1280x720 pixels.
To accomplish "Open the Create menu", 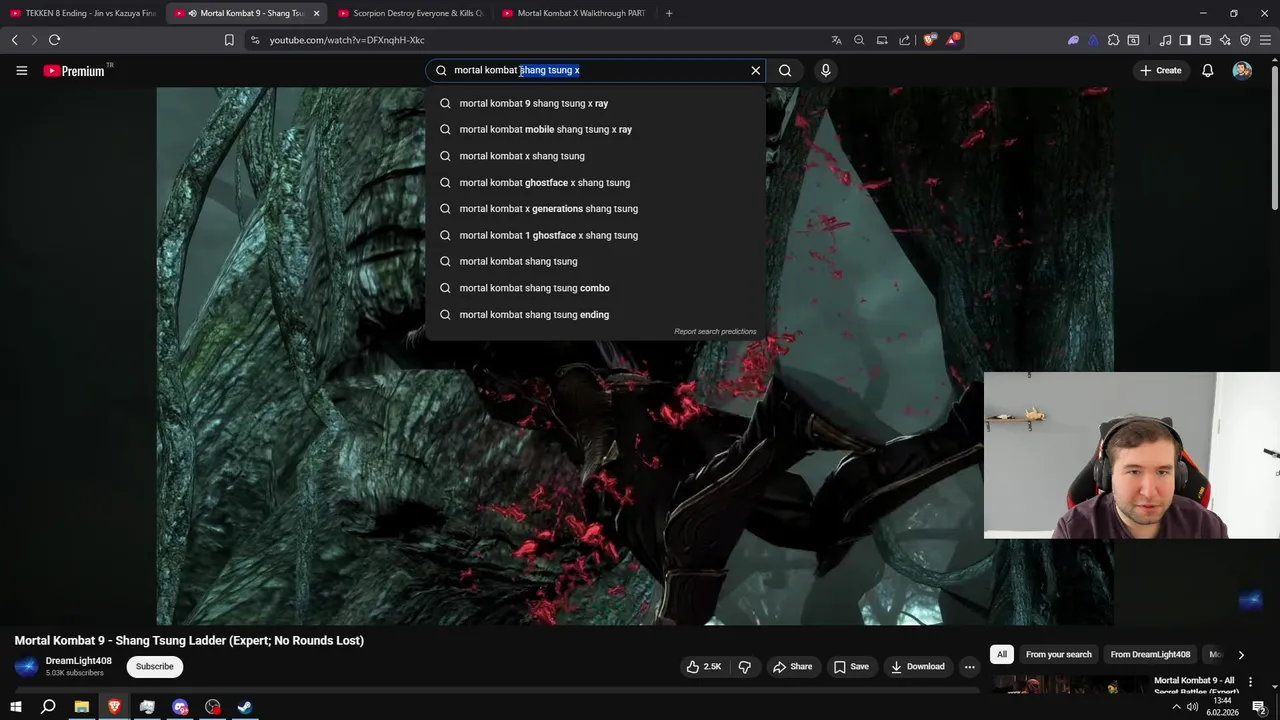I will click(x=1161, y=70).
